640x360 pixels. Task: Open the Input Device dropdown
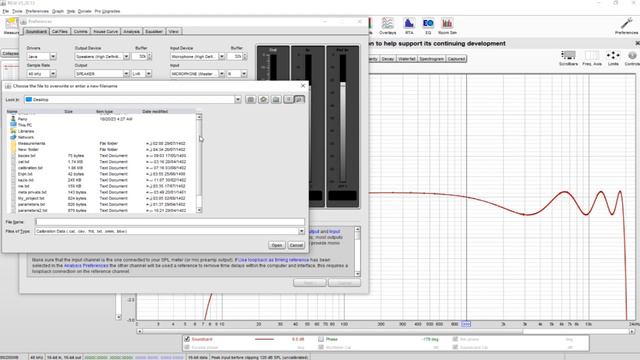(x=222, y=57)
